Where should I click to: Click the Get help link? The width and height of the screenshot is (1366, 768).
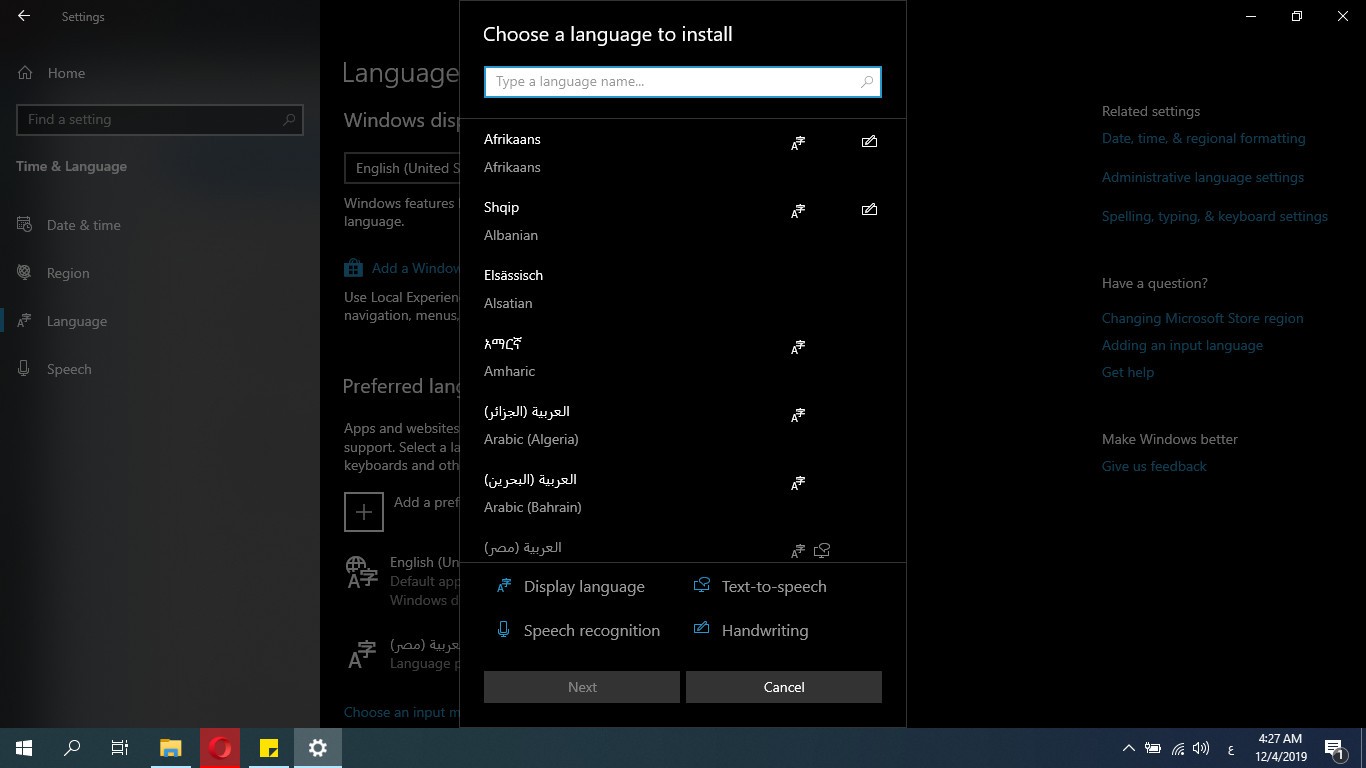point(1128,372)
